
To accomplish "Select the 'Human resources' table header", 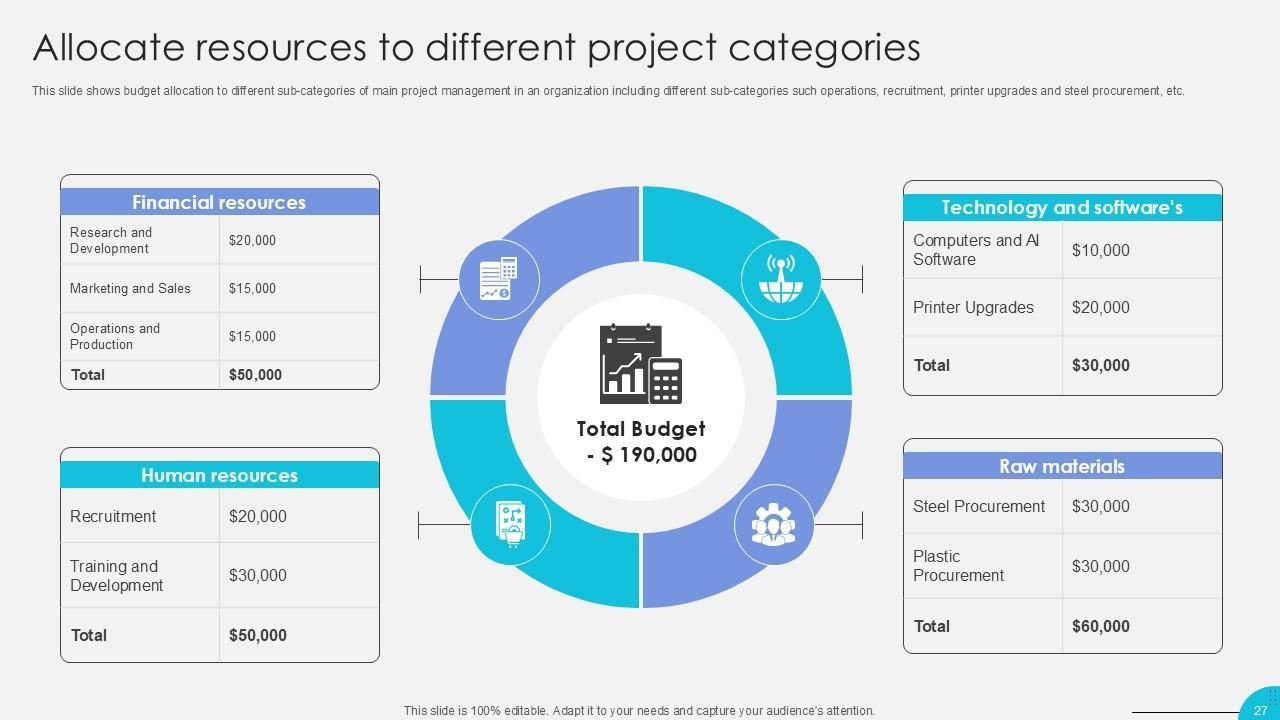I will point(220,475).
